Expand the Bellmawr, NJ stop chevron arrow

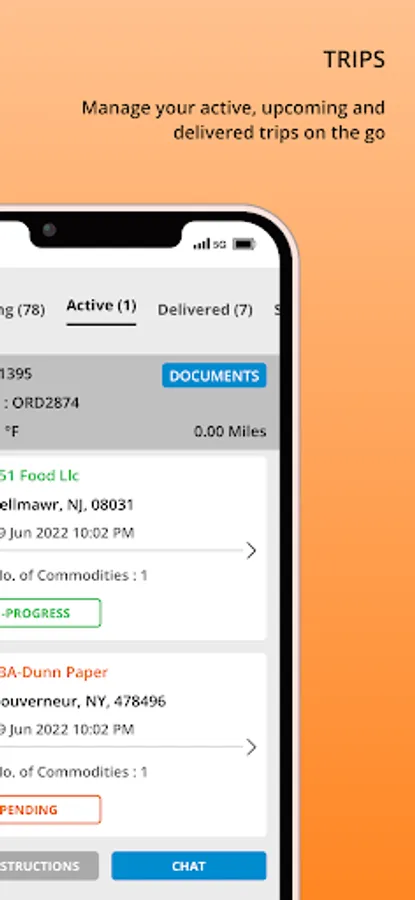[251, 550]
